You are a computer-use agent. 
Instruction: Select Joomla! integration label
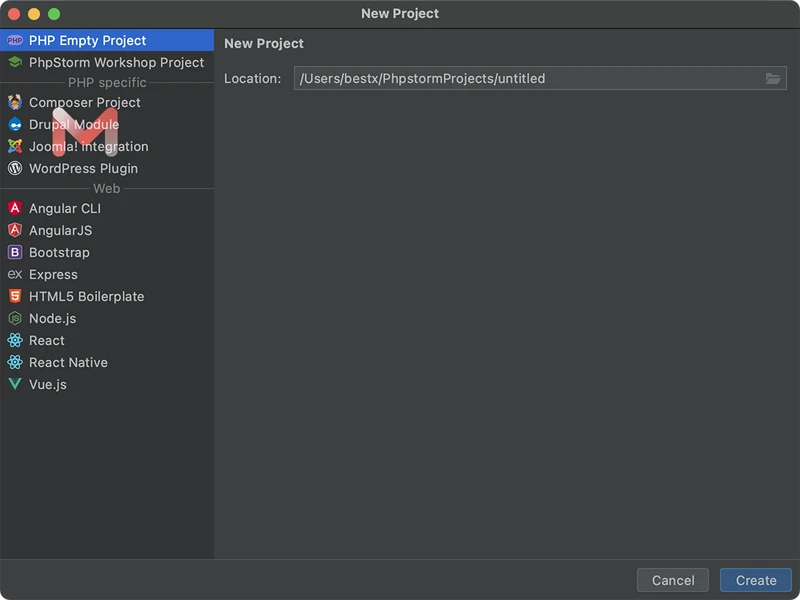(89, 146)
